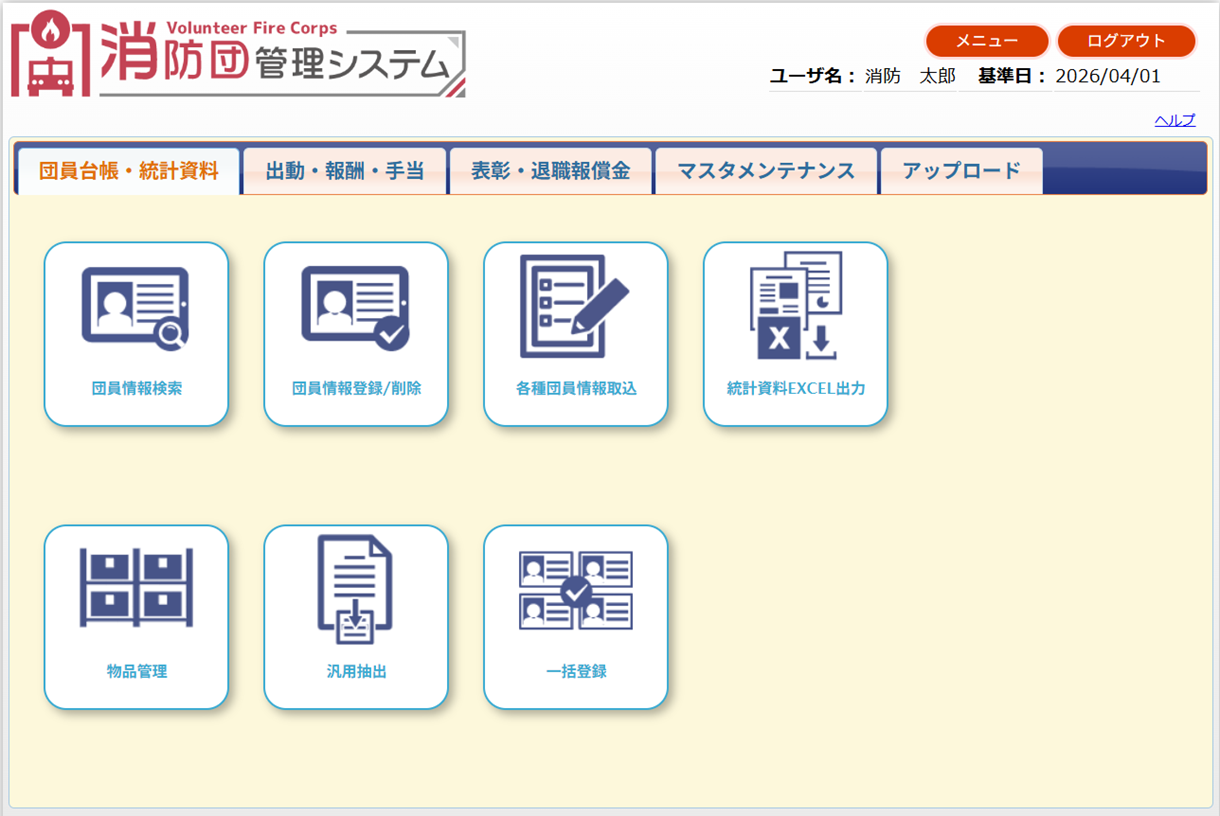Switch to the アップロード tab
Screen dimensions: 1220x816
(x=962, y=171)
